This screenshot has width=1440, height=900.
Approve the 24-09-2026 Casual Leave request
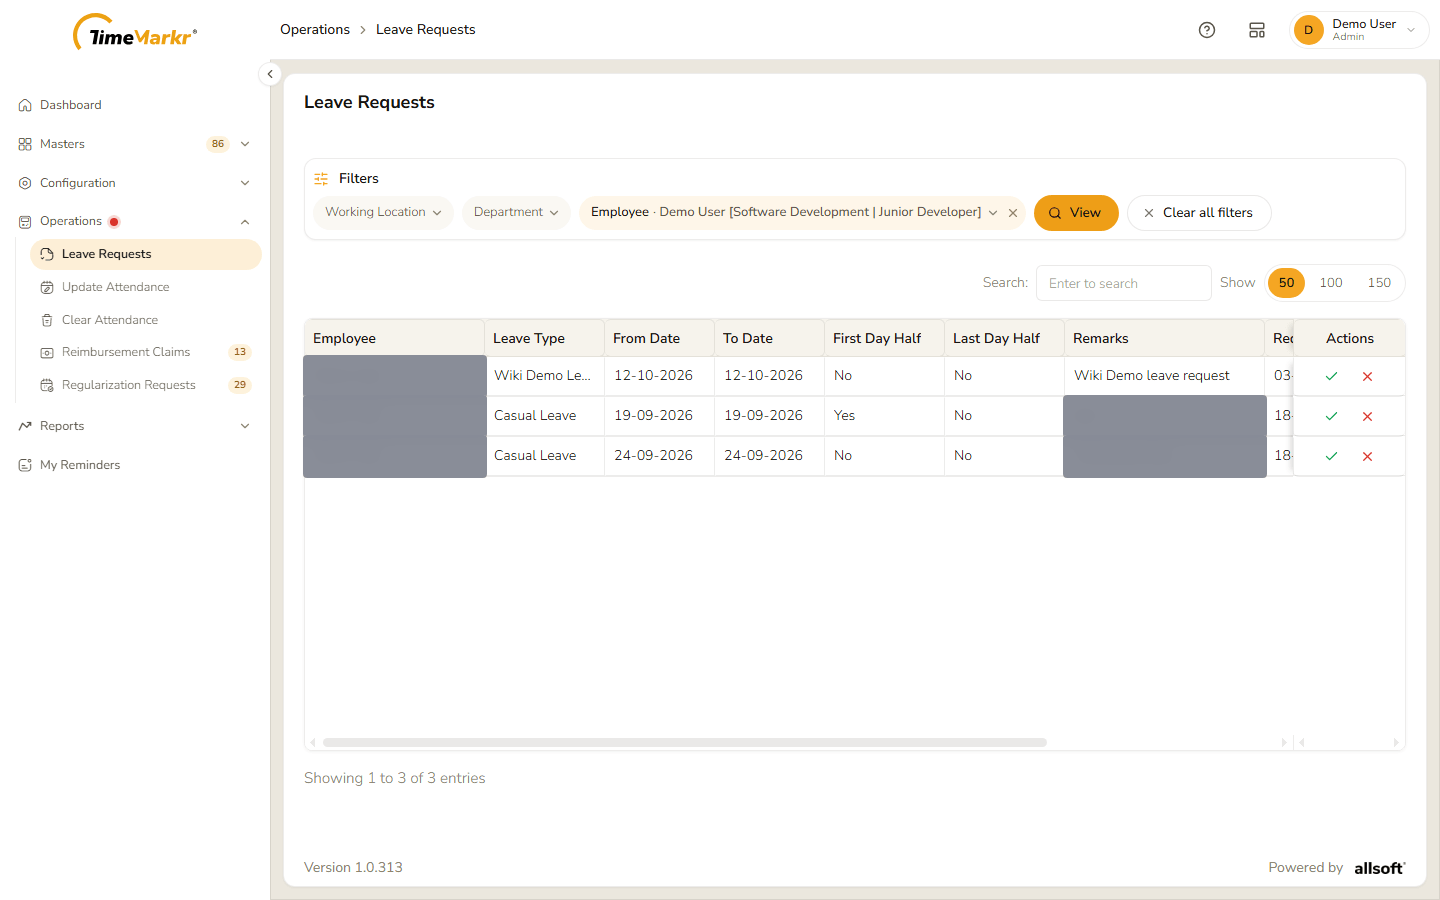point(1331,456)
